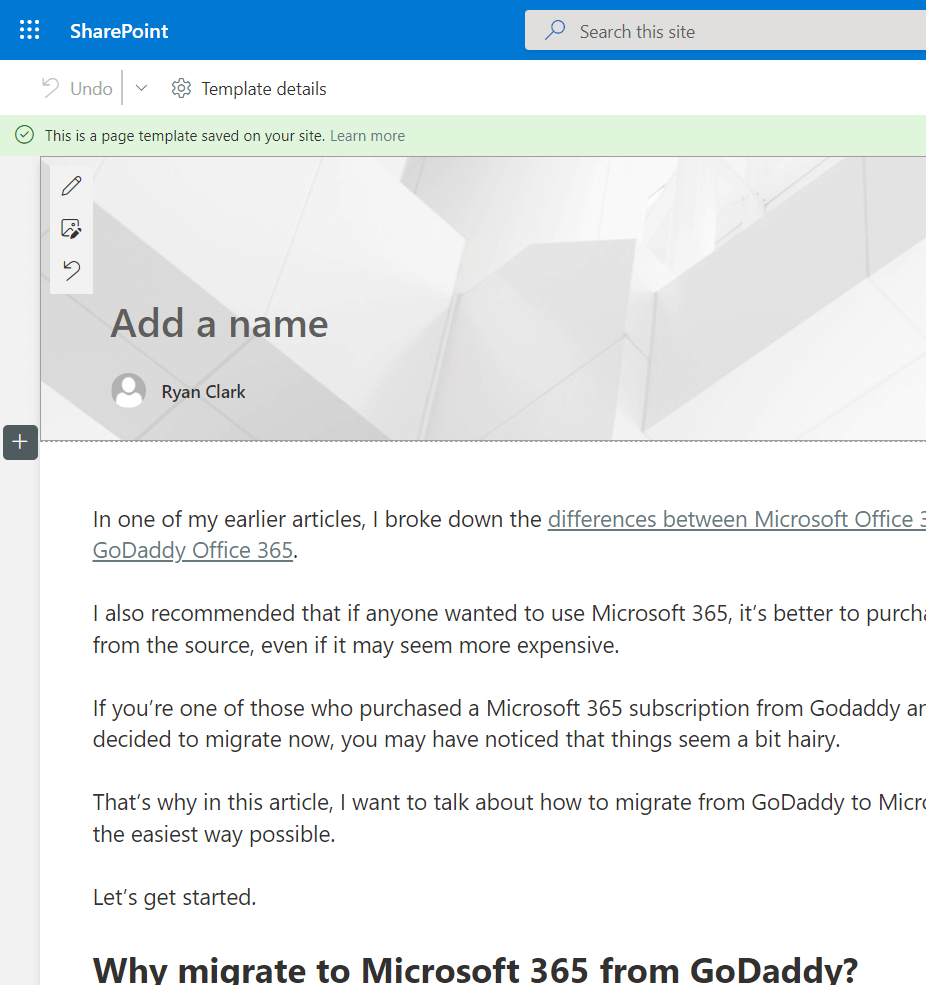This screenshot has width=926, height=985.
Task: Follow the Learn more link
Action: [368, 136]
